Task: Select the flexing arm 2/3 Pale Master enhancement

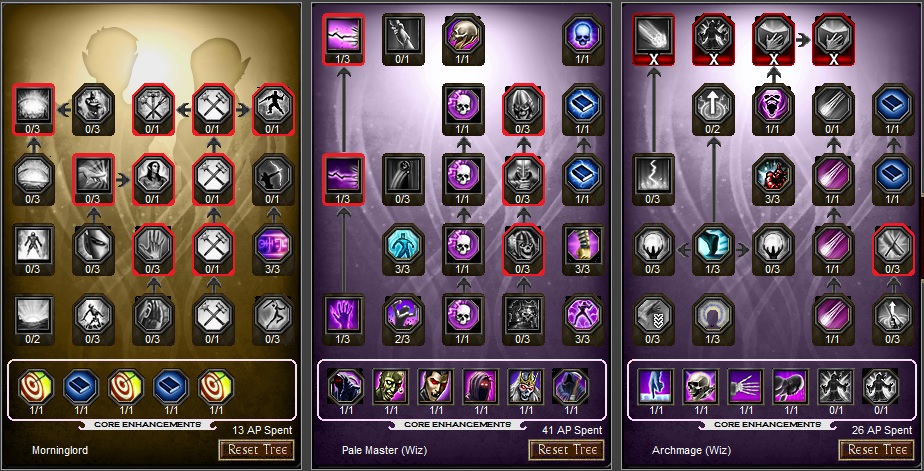Action: (x=403, y=315)
